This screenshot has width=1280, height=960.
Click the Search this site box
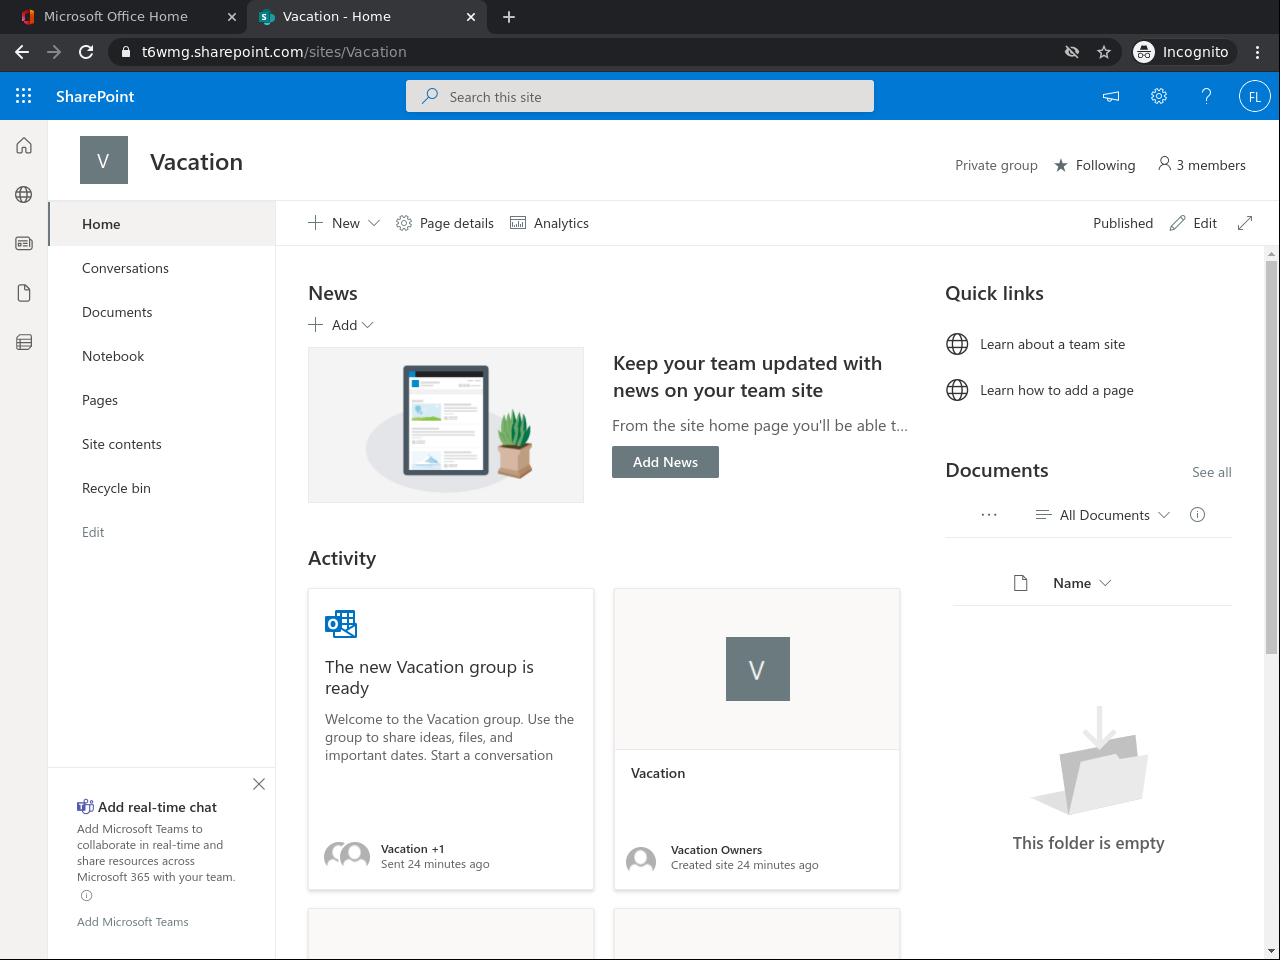tap(640, 96)
